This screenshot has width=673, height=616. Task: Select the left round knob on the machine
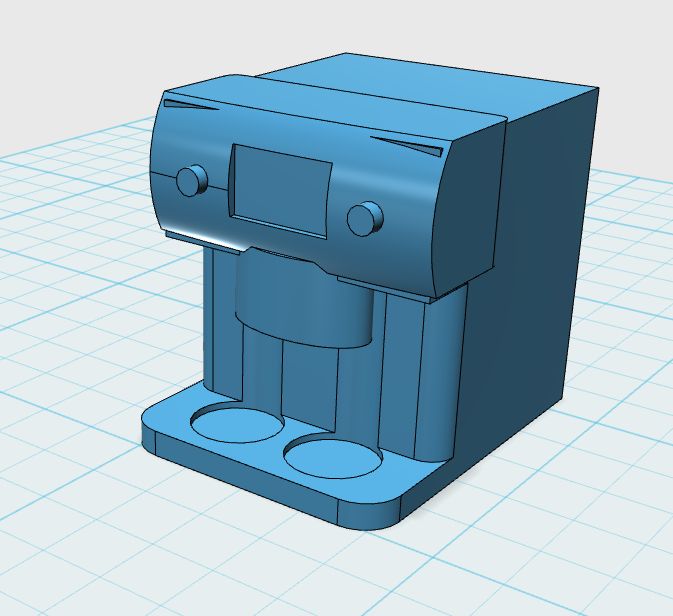tap(191, 180)
